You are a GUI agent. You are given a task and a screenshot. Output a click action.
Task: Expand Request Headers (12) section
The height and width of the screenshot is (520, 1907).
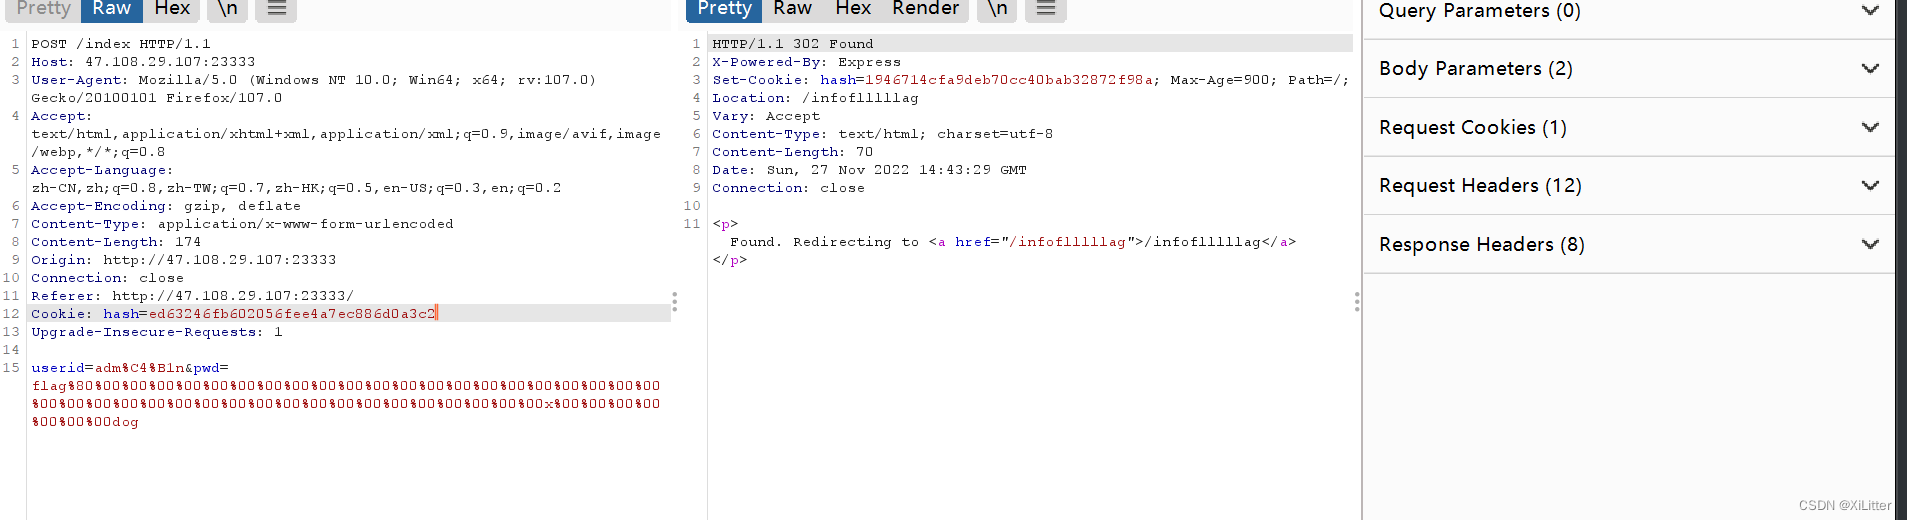[x=1628, y=186]
